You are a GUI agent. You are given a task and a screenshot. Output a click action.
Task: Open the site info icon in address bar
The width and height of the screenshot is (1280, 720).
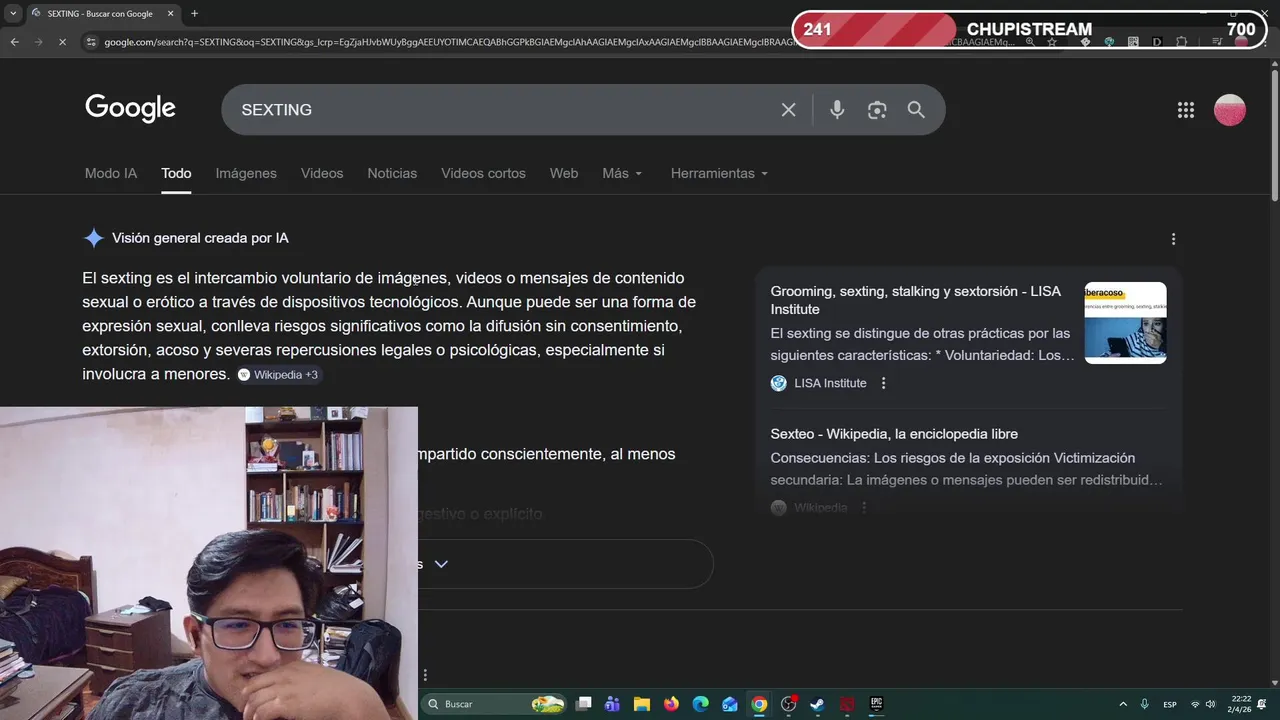point(91,42)
